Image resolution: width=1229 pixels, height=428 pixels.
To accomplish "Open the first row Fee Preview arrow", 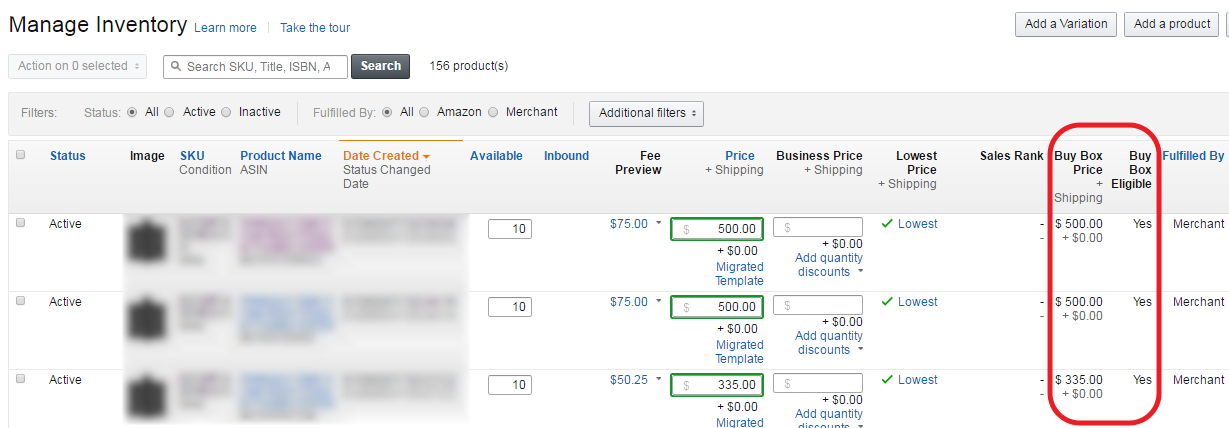I will point(659,224).
